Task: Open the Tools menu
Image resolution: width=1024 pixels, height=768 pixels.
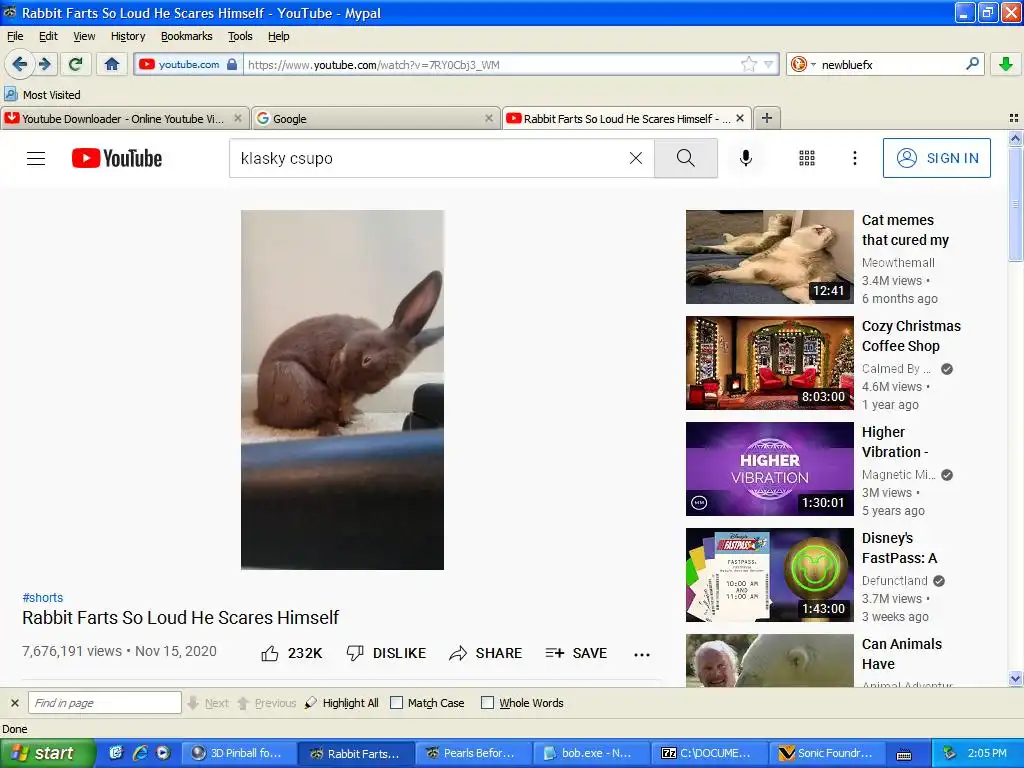Action: tap(240, 37)
